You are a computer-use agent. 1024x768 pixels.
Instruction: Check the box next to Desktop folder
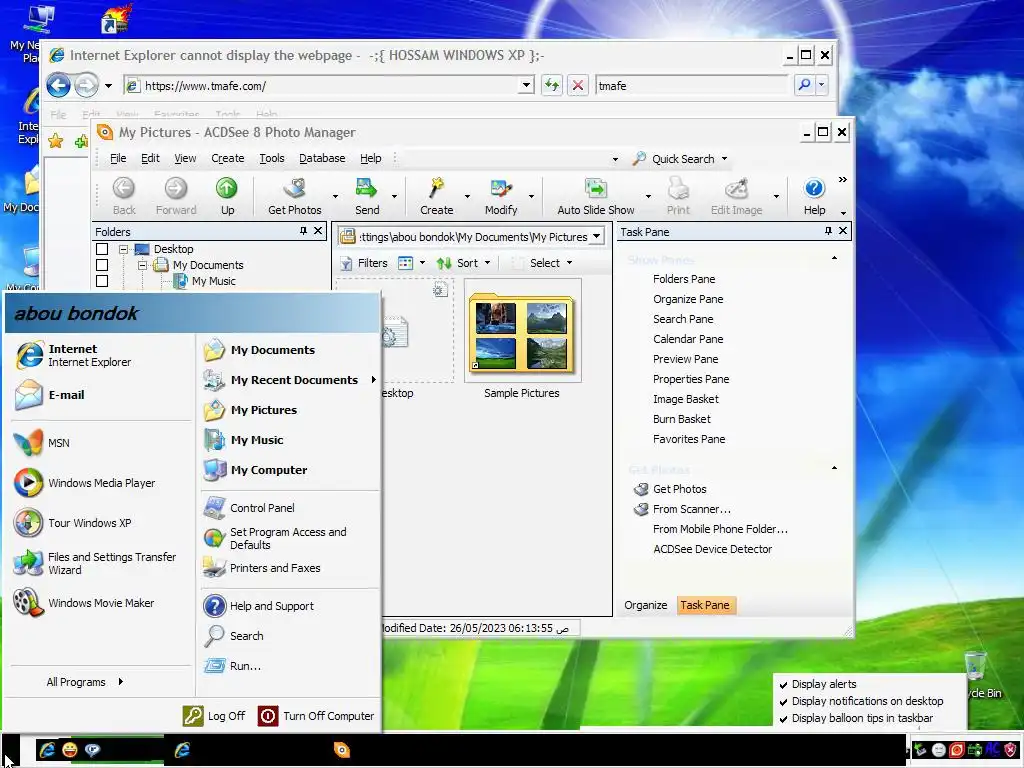click(x=102, y=249)
